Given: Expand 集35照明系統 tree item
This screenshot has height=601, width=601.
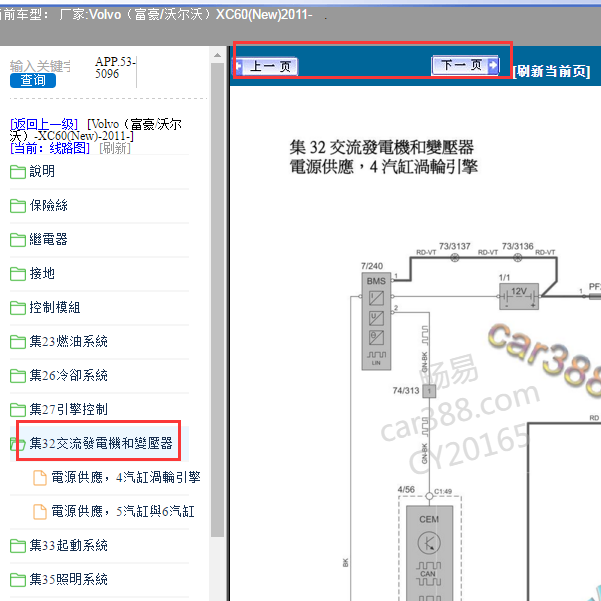Looking at the screenshot, I should pos(69,579).
